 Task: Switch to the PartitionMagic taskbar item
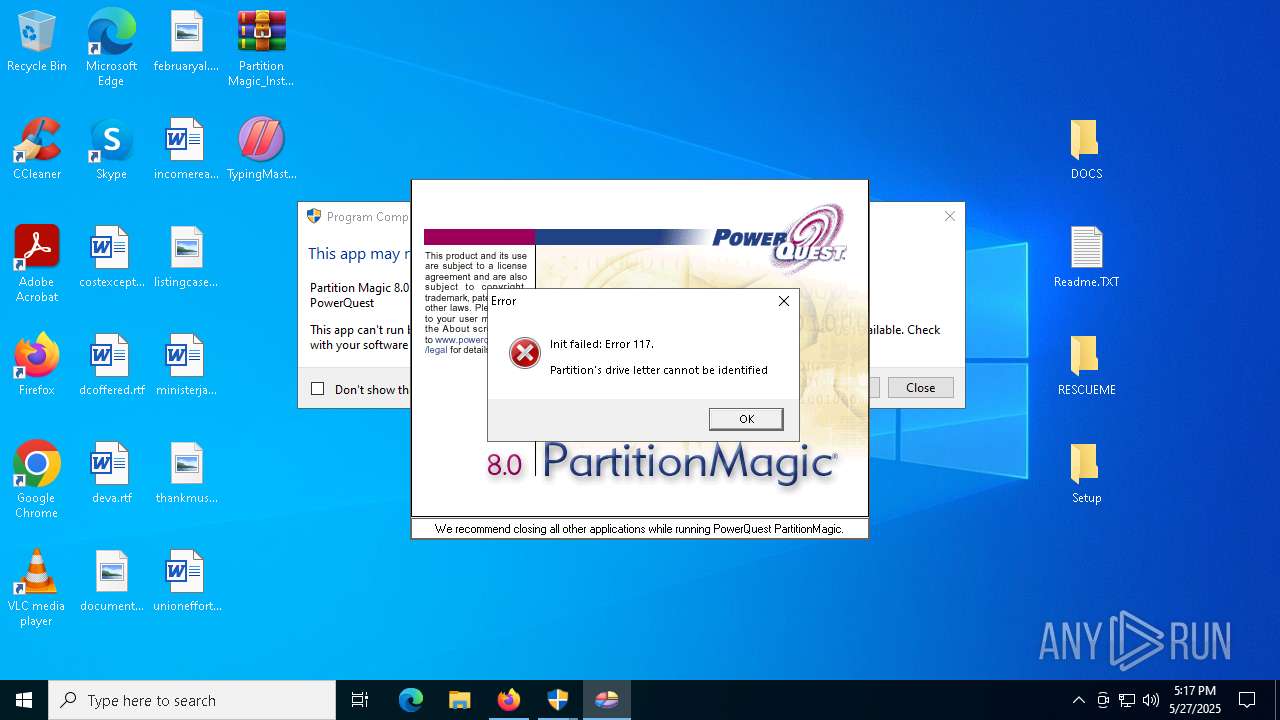(606, 700)
